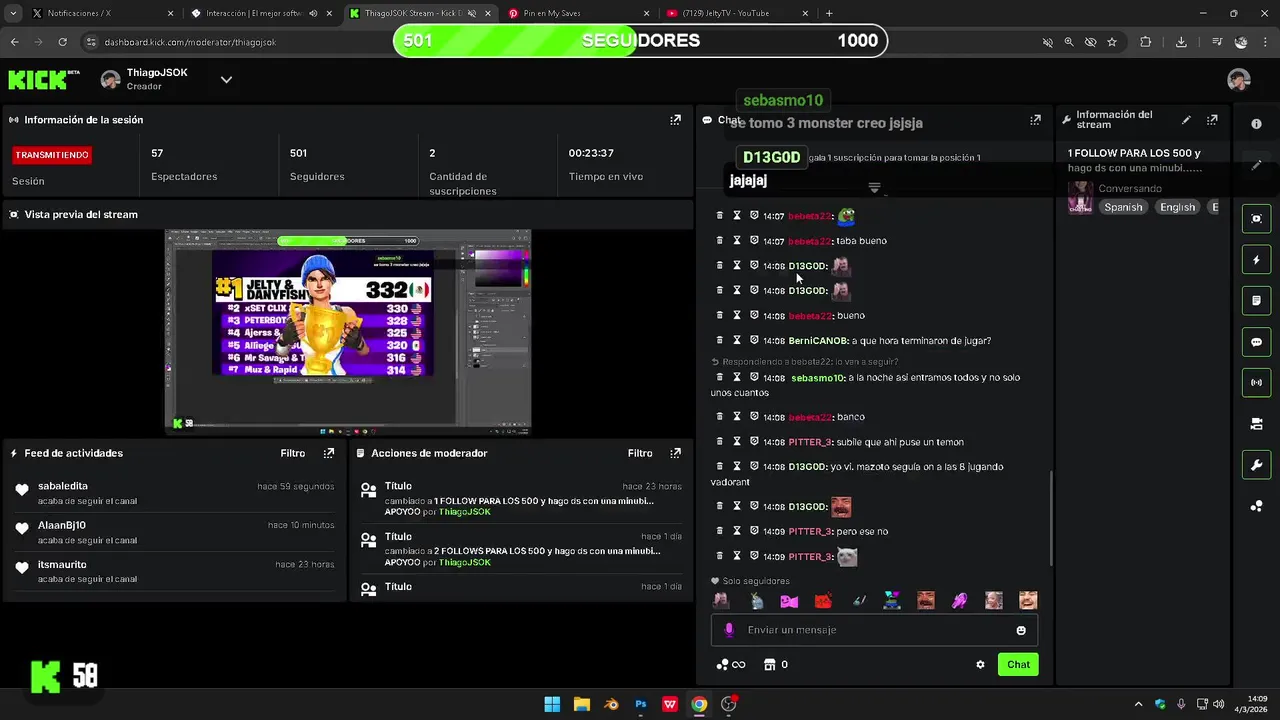
Task: Expand the pinned message handle in chat
Action: 874,188
